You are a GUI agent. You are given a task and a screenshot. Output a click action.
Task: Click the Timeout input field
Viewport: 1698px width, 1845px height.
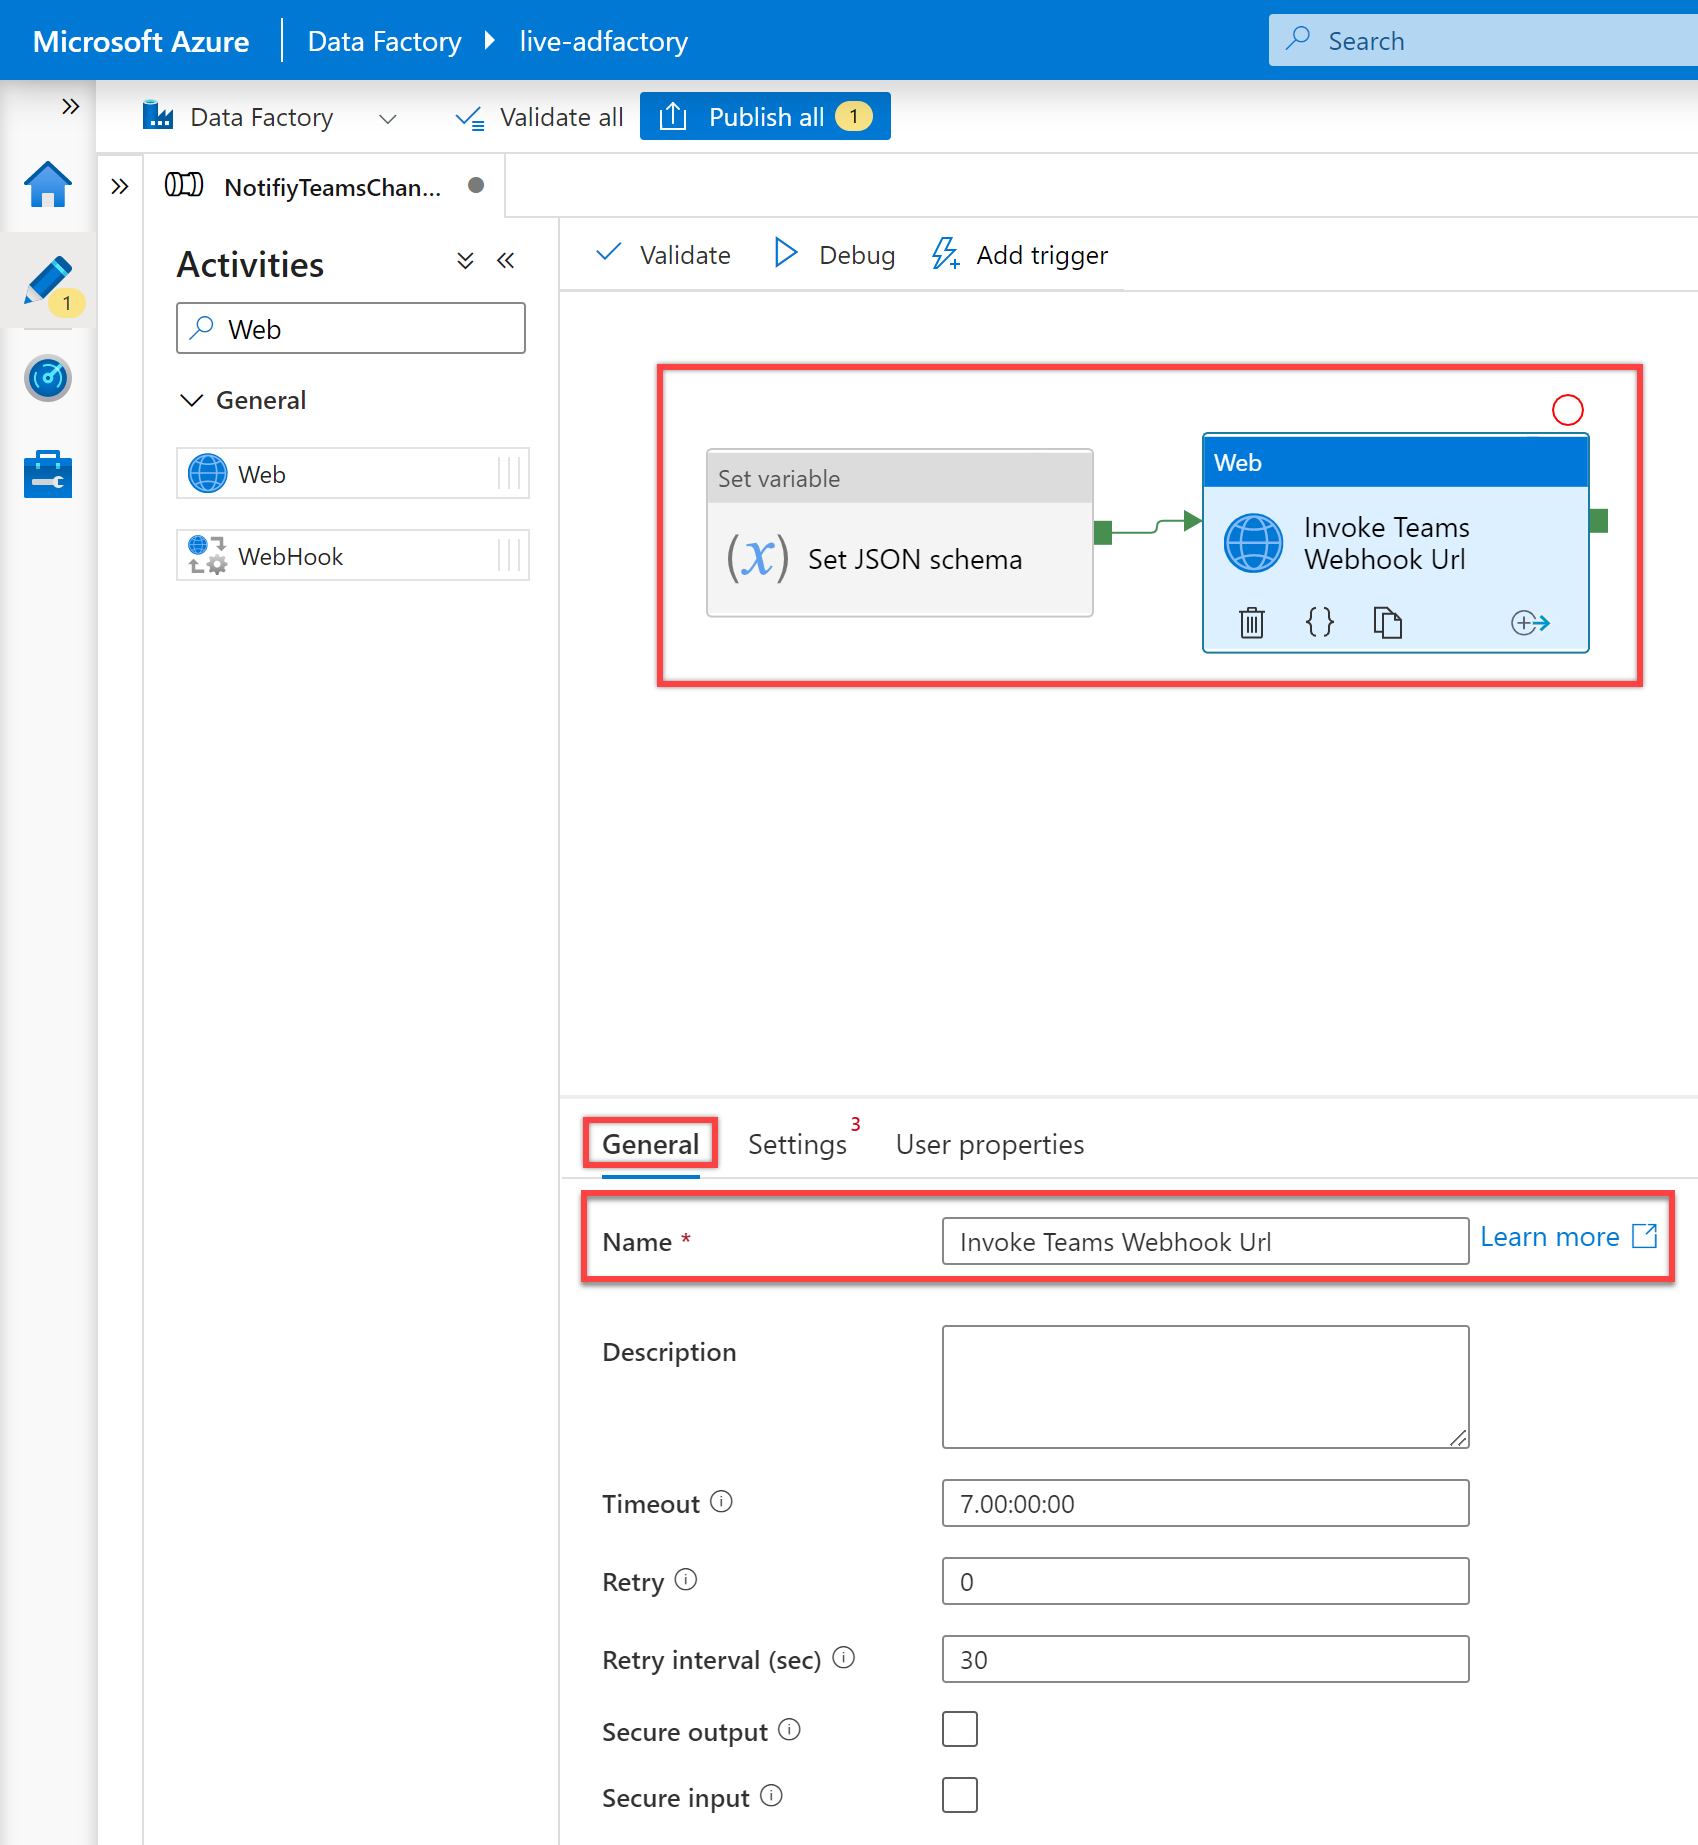[1205, 1503]
